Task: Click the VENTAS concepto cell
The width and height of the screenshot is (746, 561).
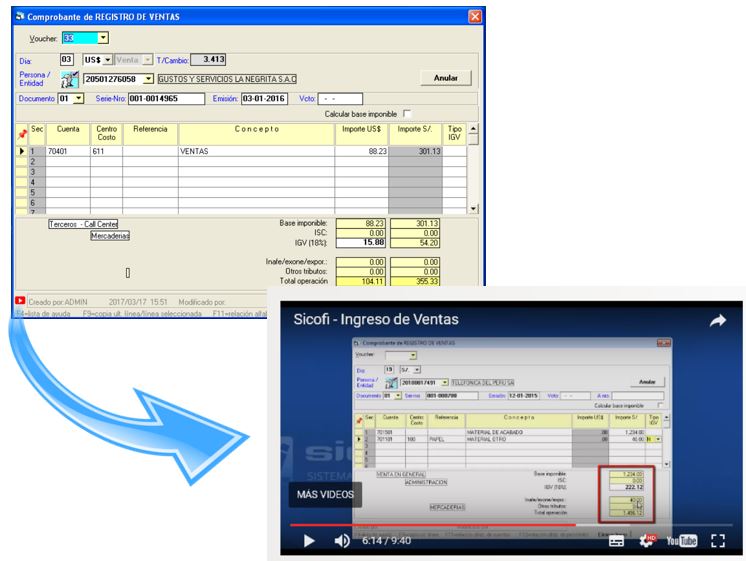Action: (x=256, y=151)
